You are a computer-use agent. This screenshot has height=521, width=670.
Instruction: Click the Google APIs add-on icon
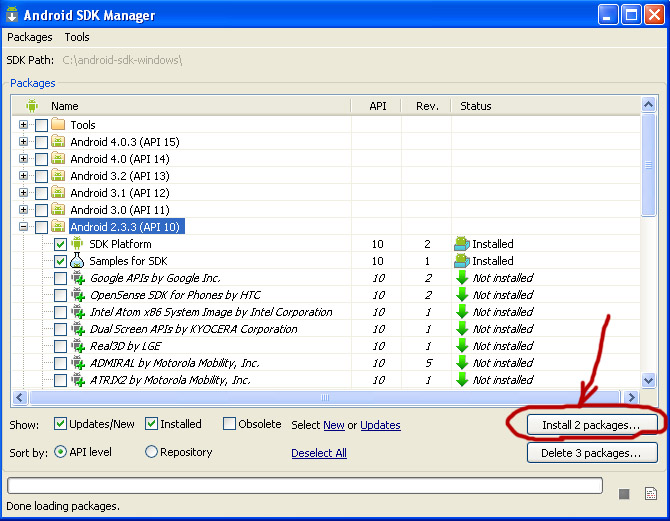pyautogui.click(x=77, y=278)
